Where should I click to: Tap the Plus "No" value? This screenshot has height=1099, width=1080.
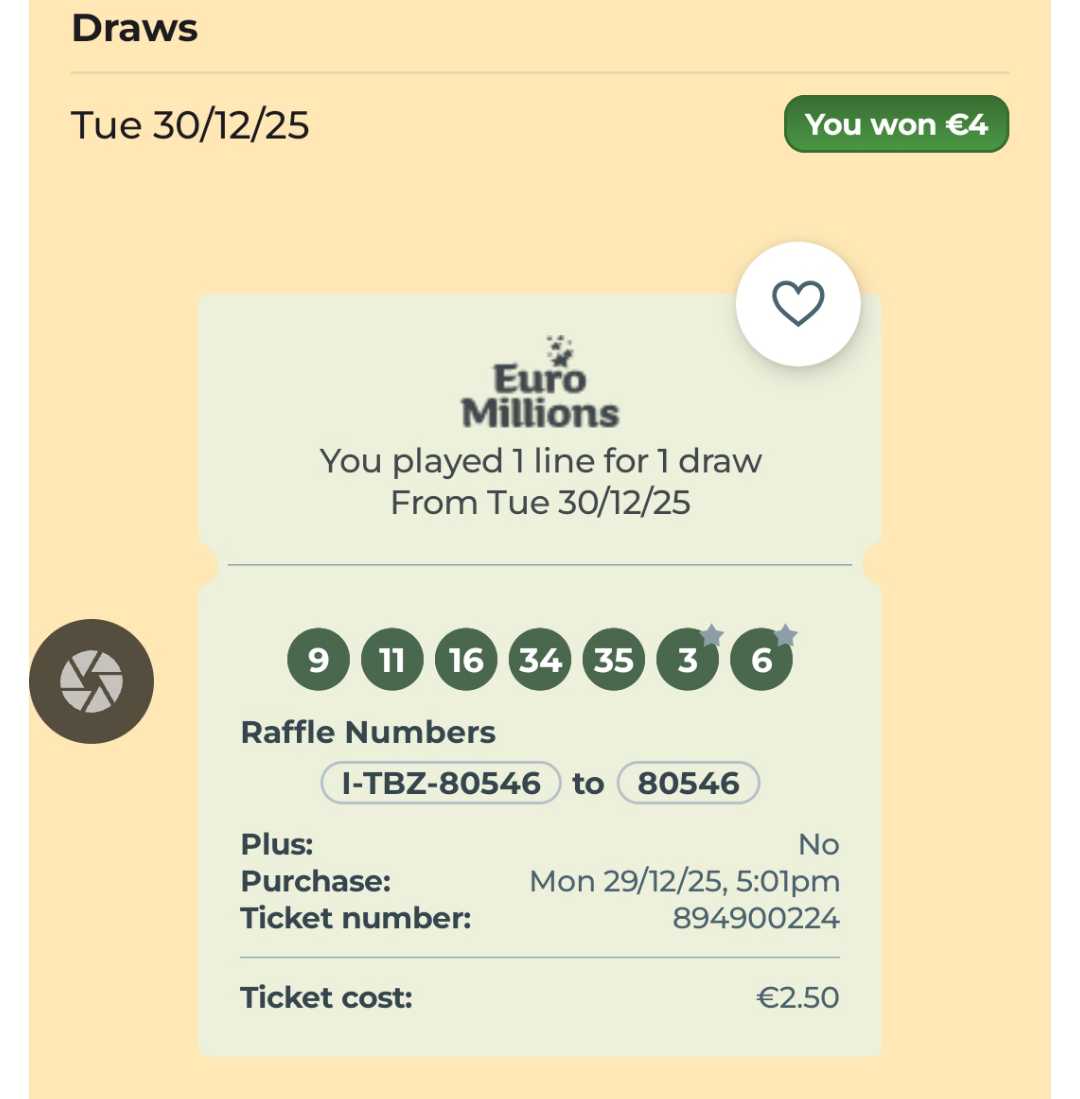click(x=818, y=845)
